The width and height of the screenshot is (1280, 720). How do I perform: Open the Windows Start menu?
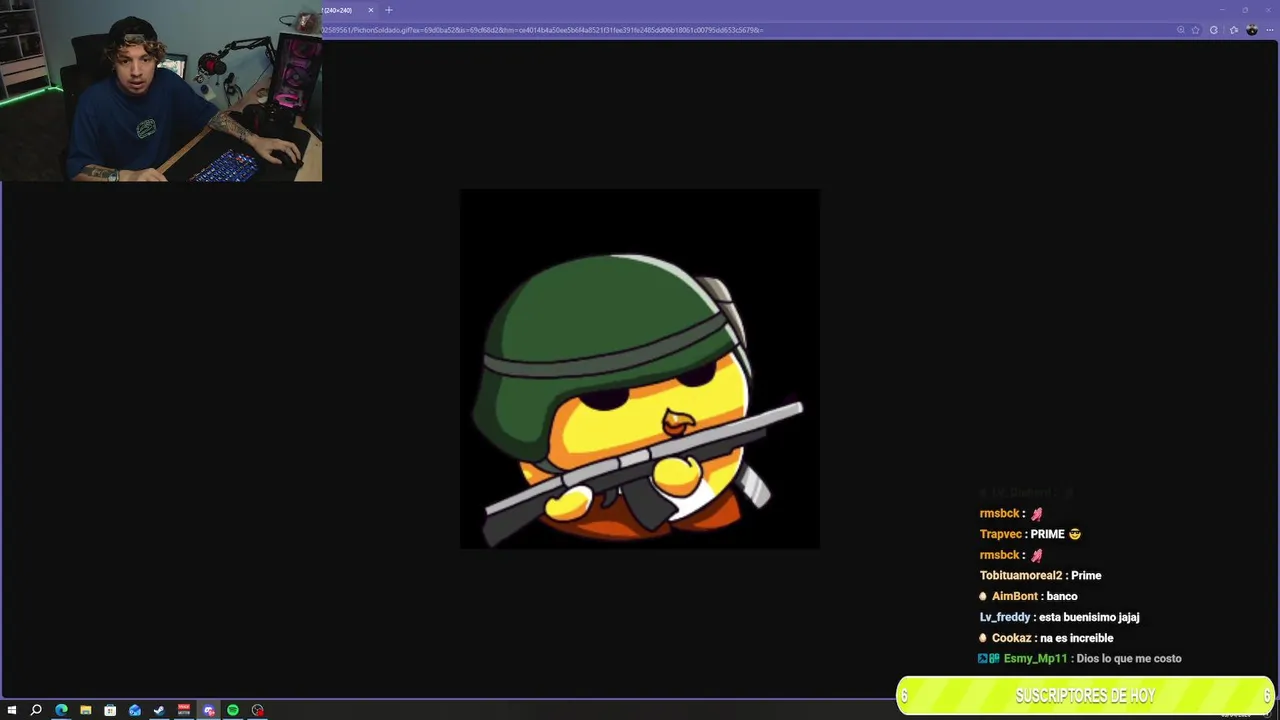(12, 710)
